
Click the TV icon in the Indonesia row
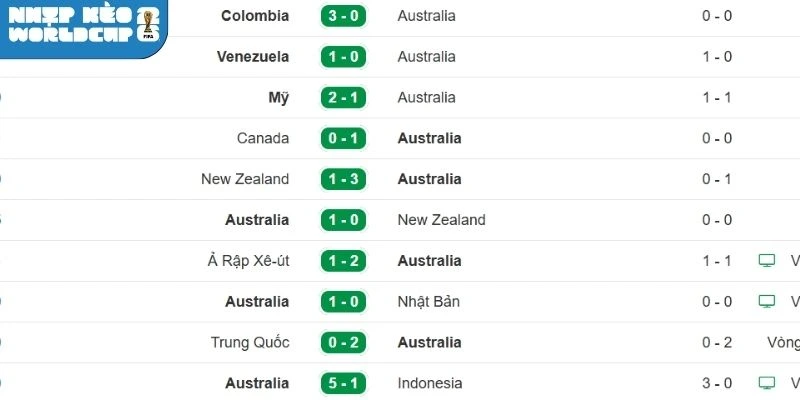pyautogui.click(x=767, y=383)
